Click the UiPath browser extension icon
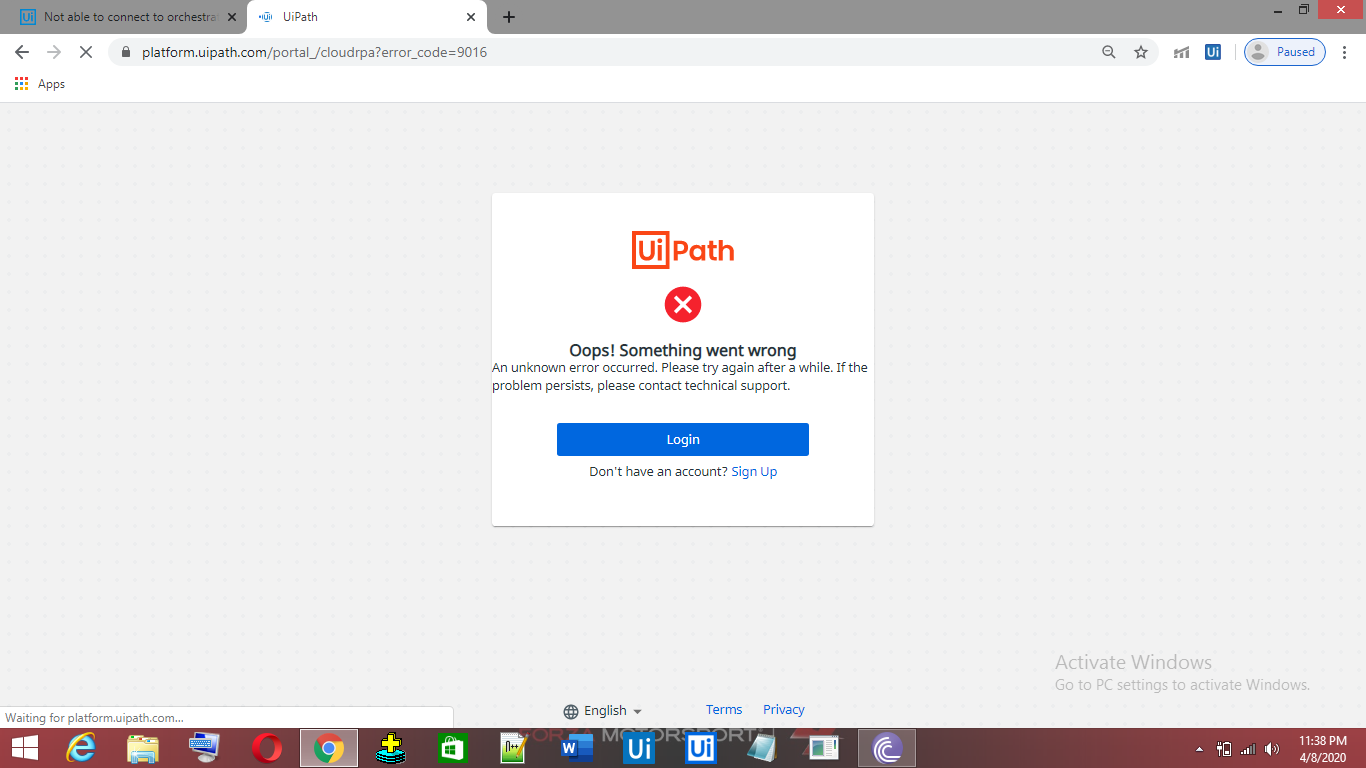This screenshot has height=768, width=1366. click(1213, 52)
